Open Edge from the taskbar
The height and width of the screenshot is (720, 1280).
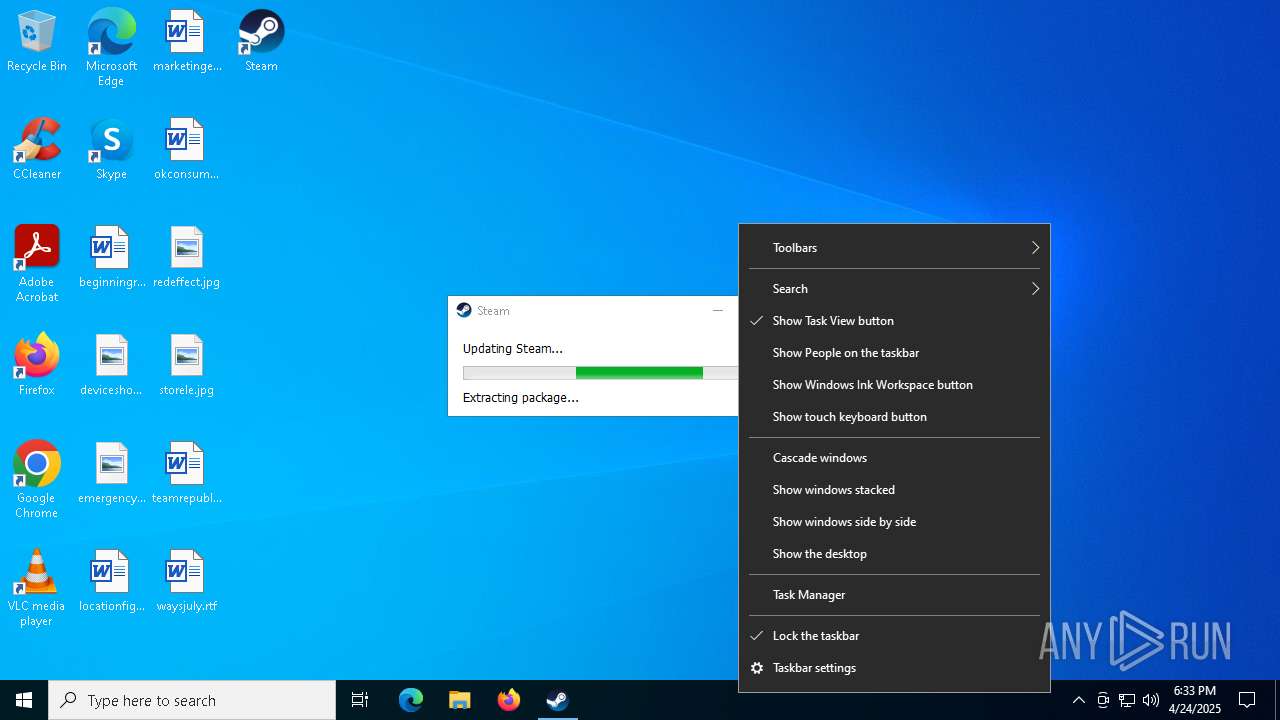point(411,700)
